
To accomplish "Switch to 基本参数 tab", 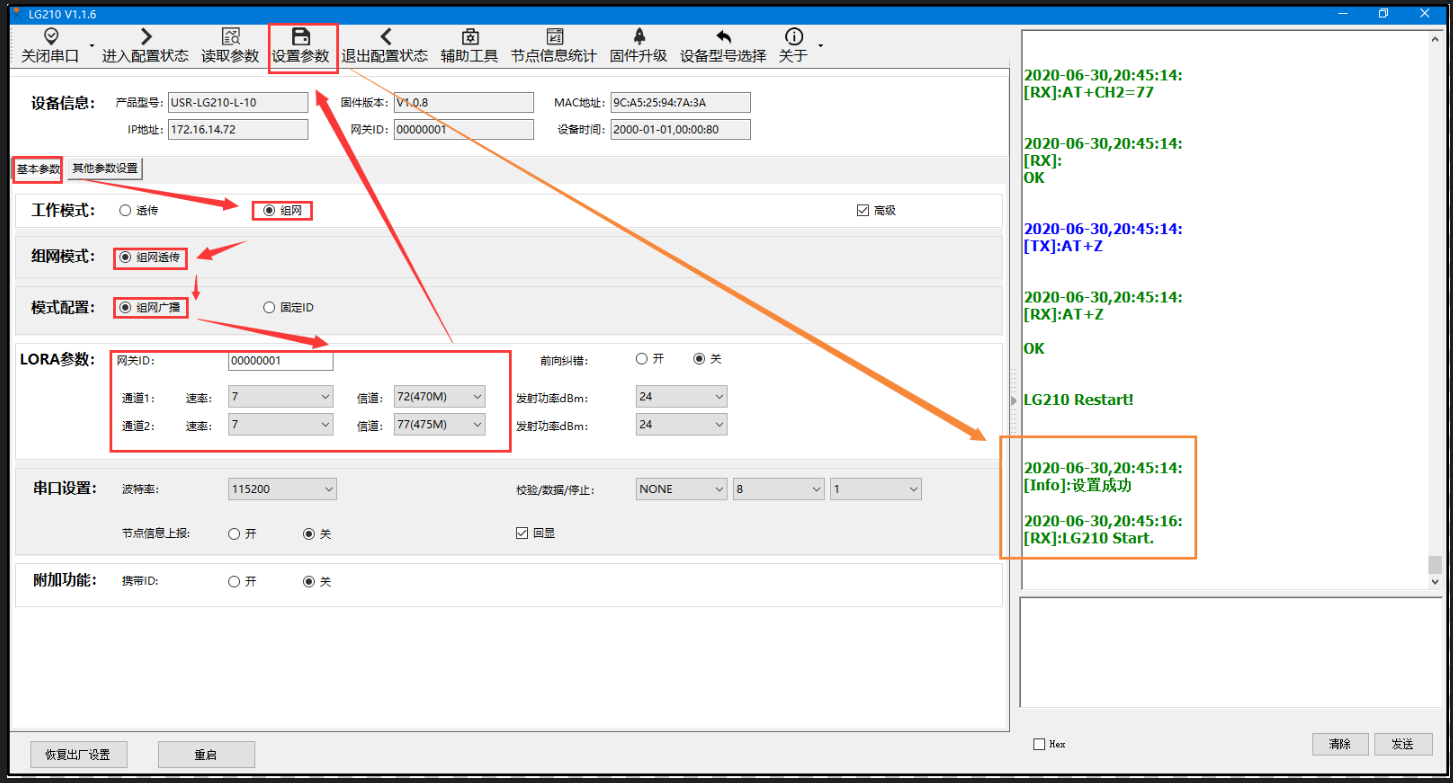I will (38, 169).
